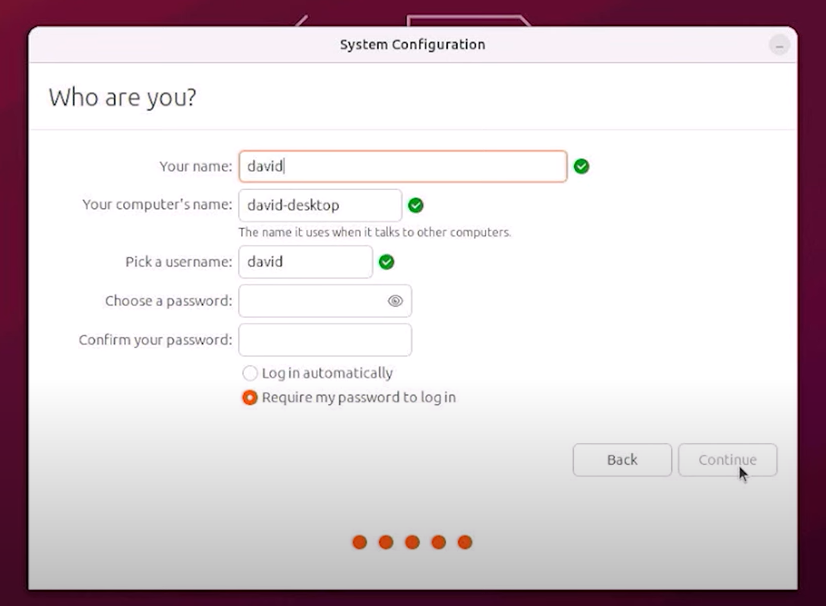Edit the computer's name field david-desktop
Image resolution: width=826 pixels, height=606 pixels.
click(x=320, y=205)
